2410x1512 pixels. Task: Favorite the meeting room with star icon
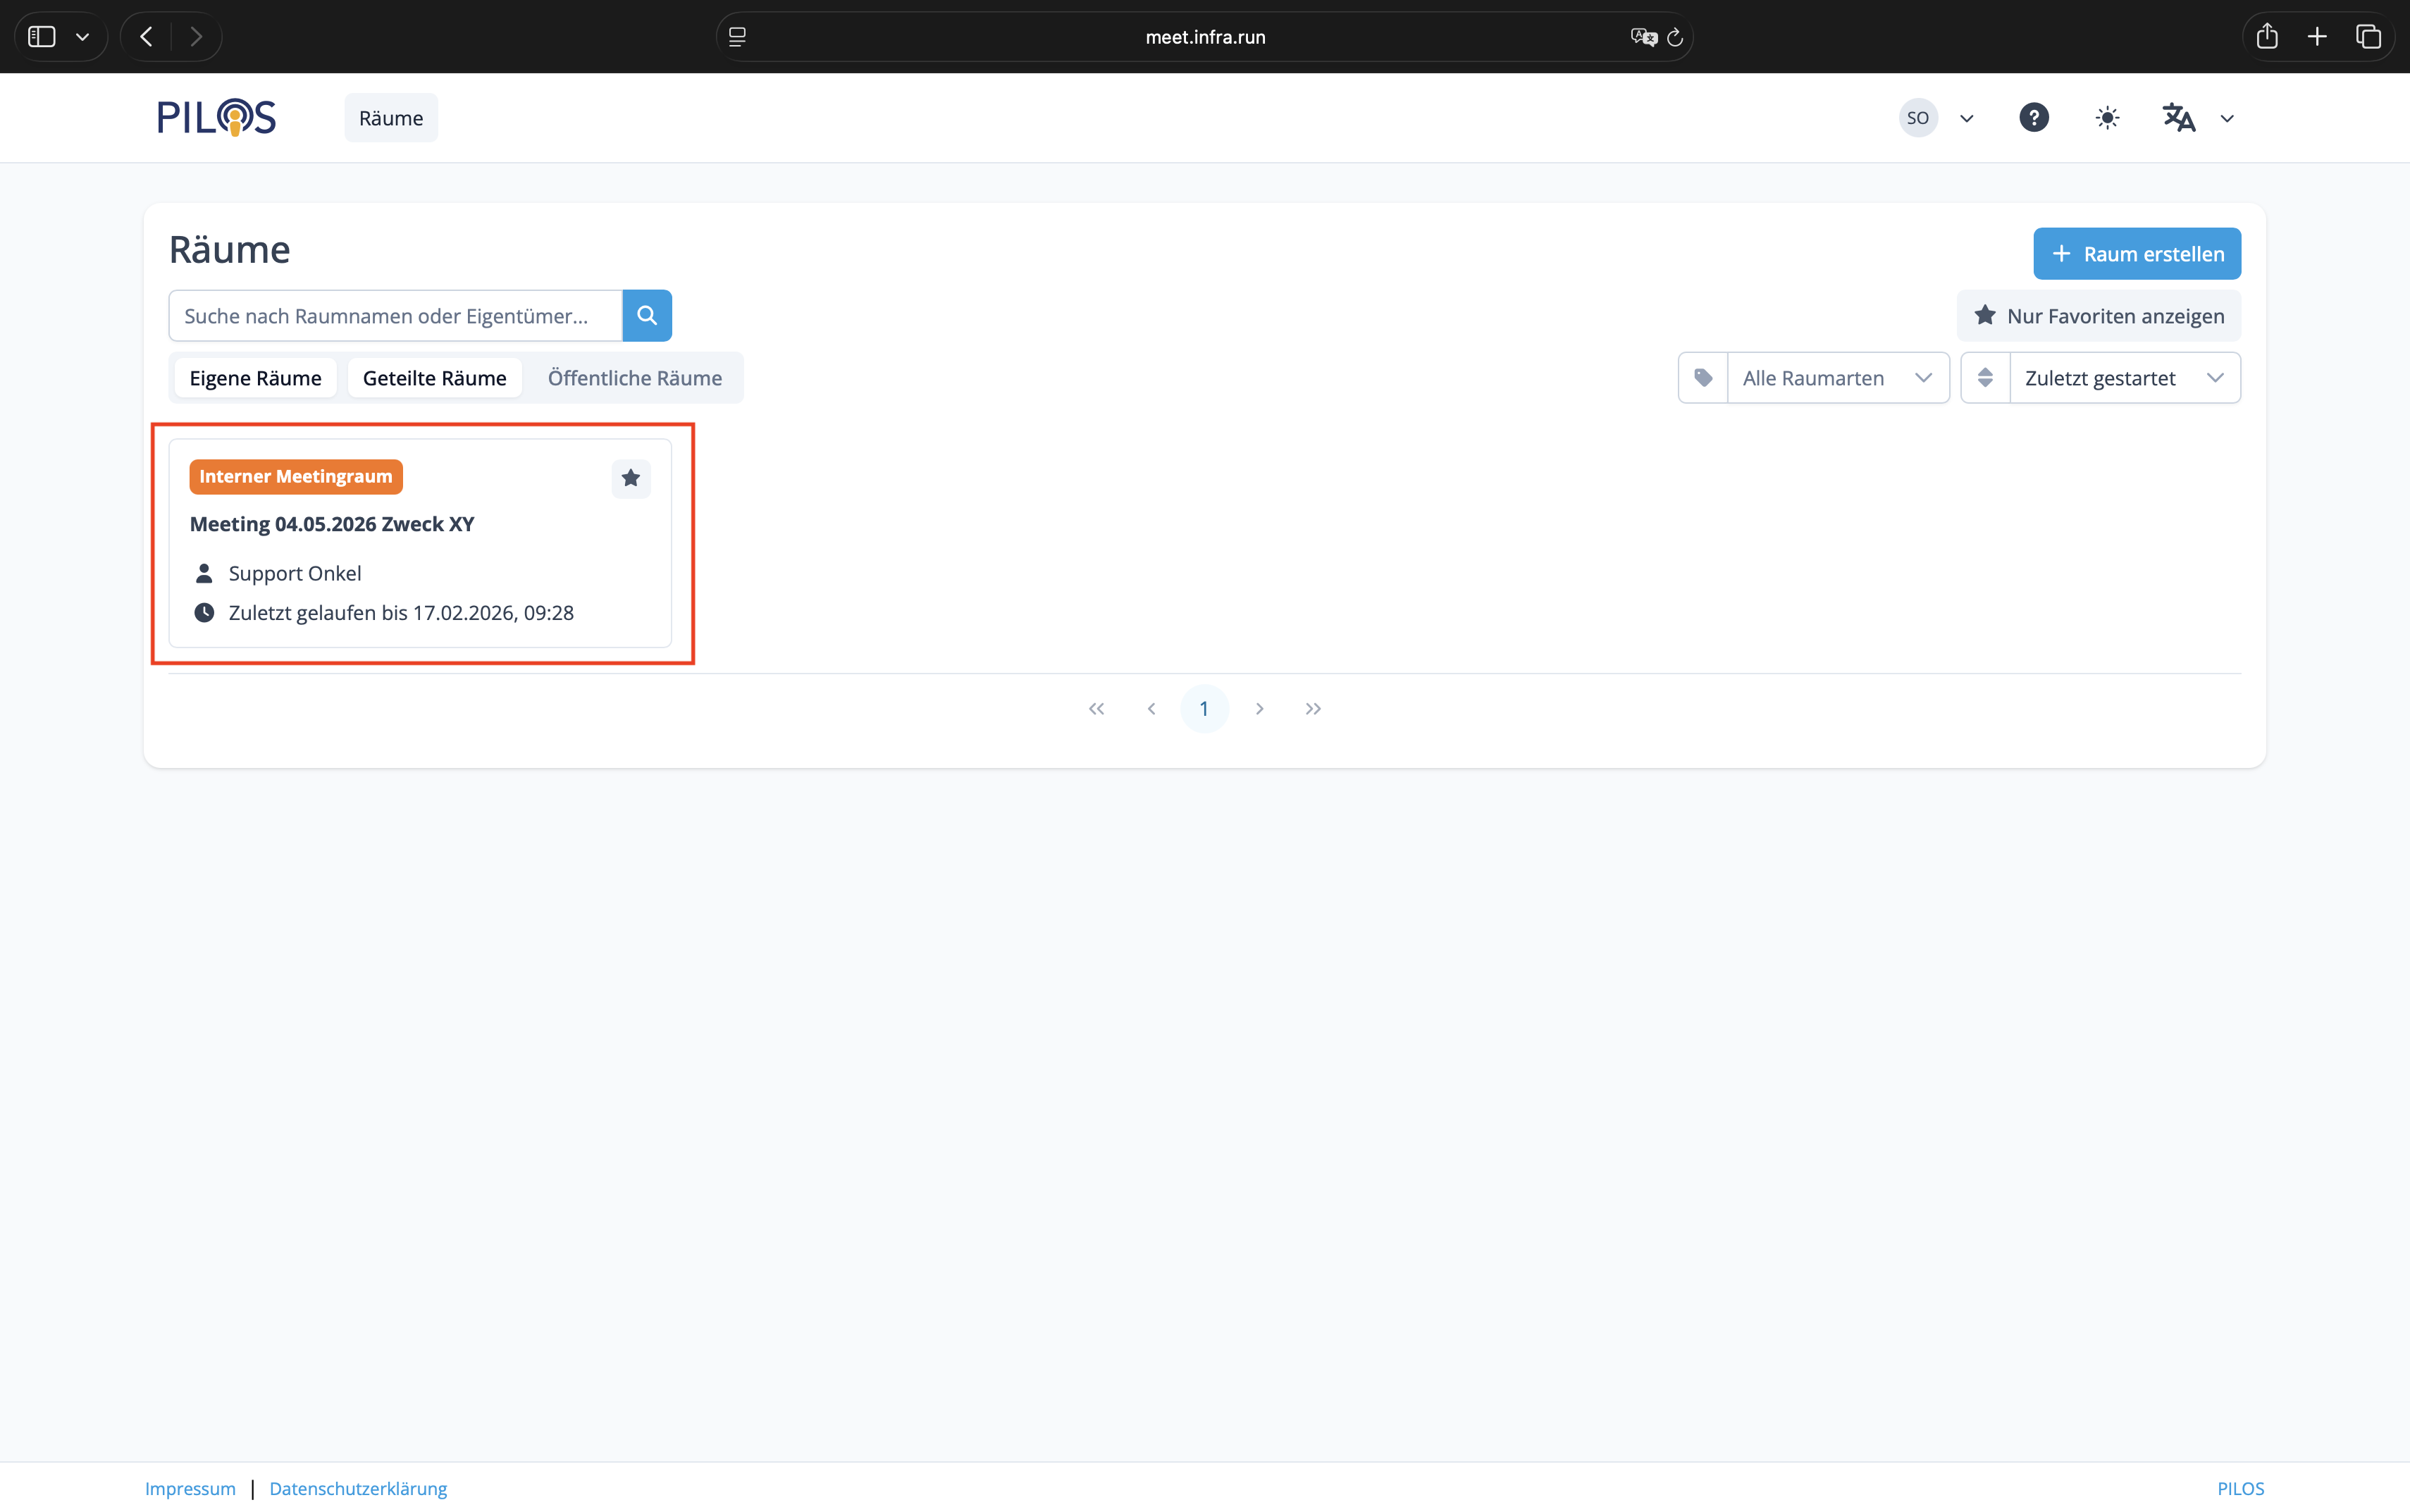(631, 479)
